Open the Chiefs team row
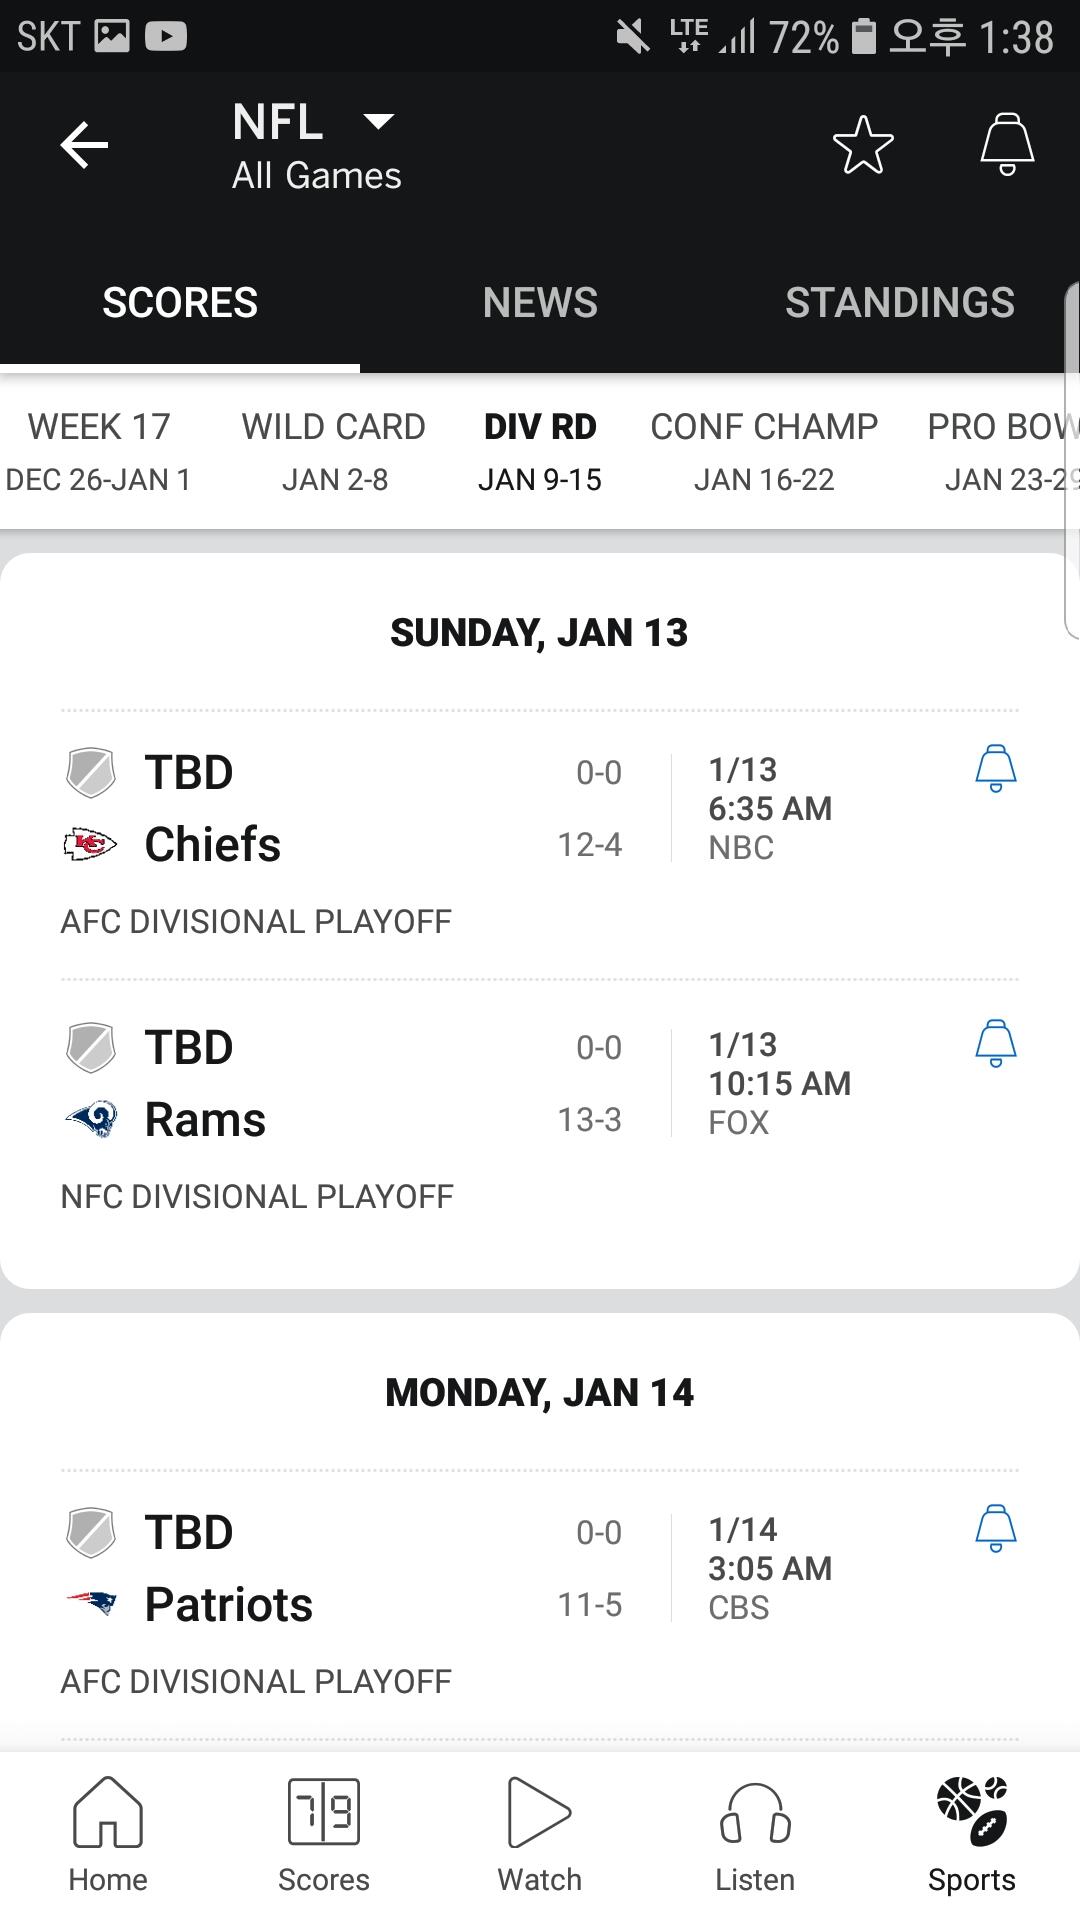This screenshot has width=1080, height=1920. [212, 845]
